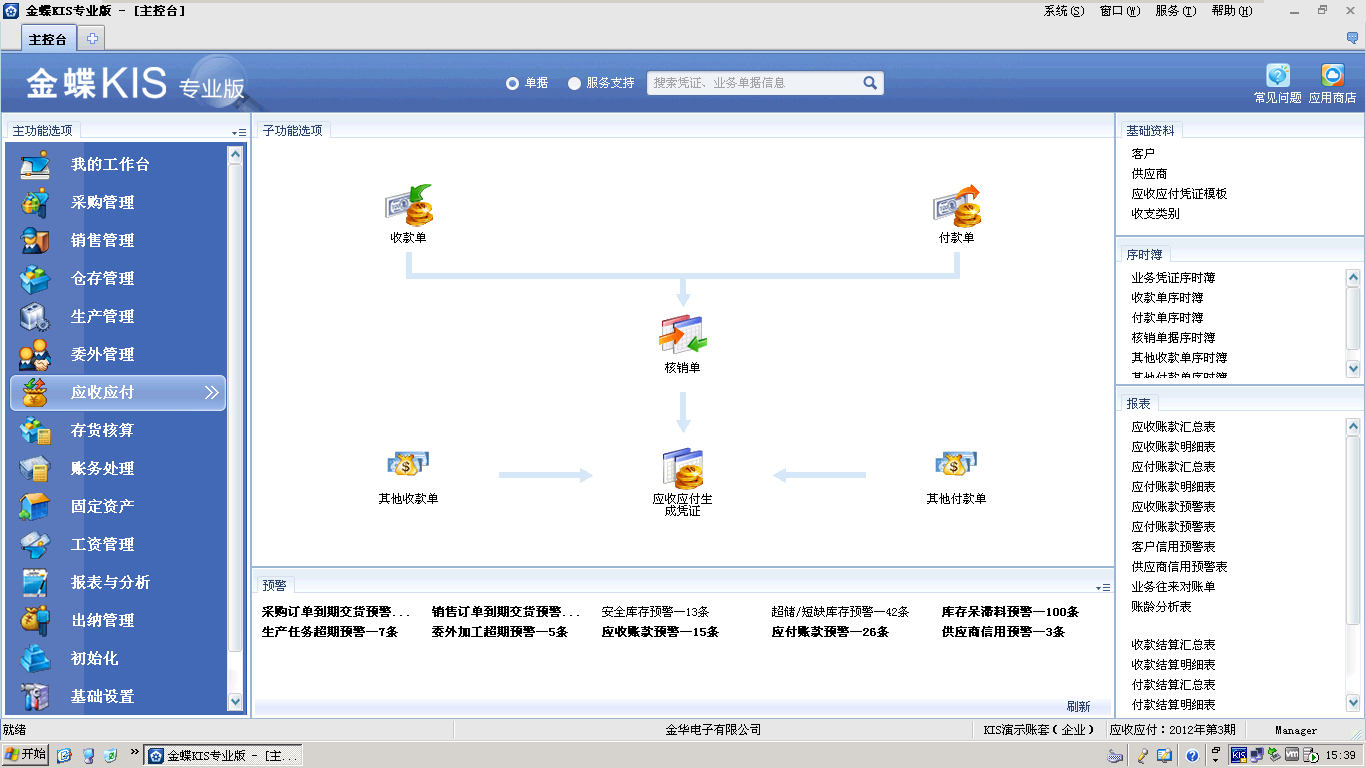The height and width of the screenshot is (768, 1366).
Task: Open 应收应付凭证模板 link
Action: (1179, 194)
